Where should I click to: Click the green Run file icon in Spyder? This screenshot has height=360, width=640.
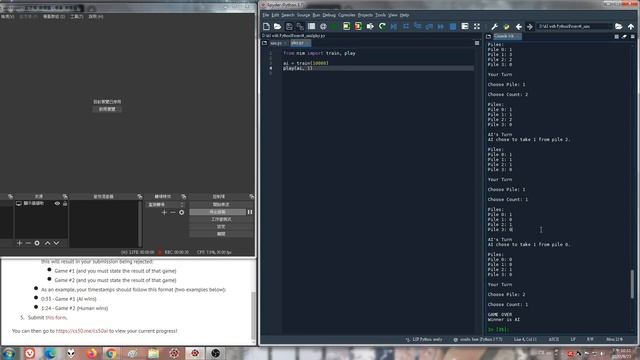[335, 27]
